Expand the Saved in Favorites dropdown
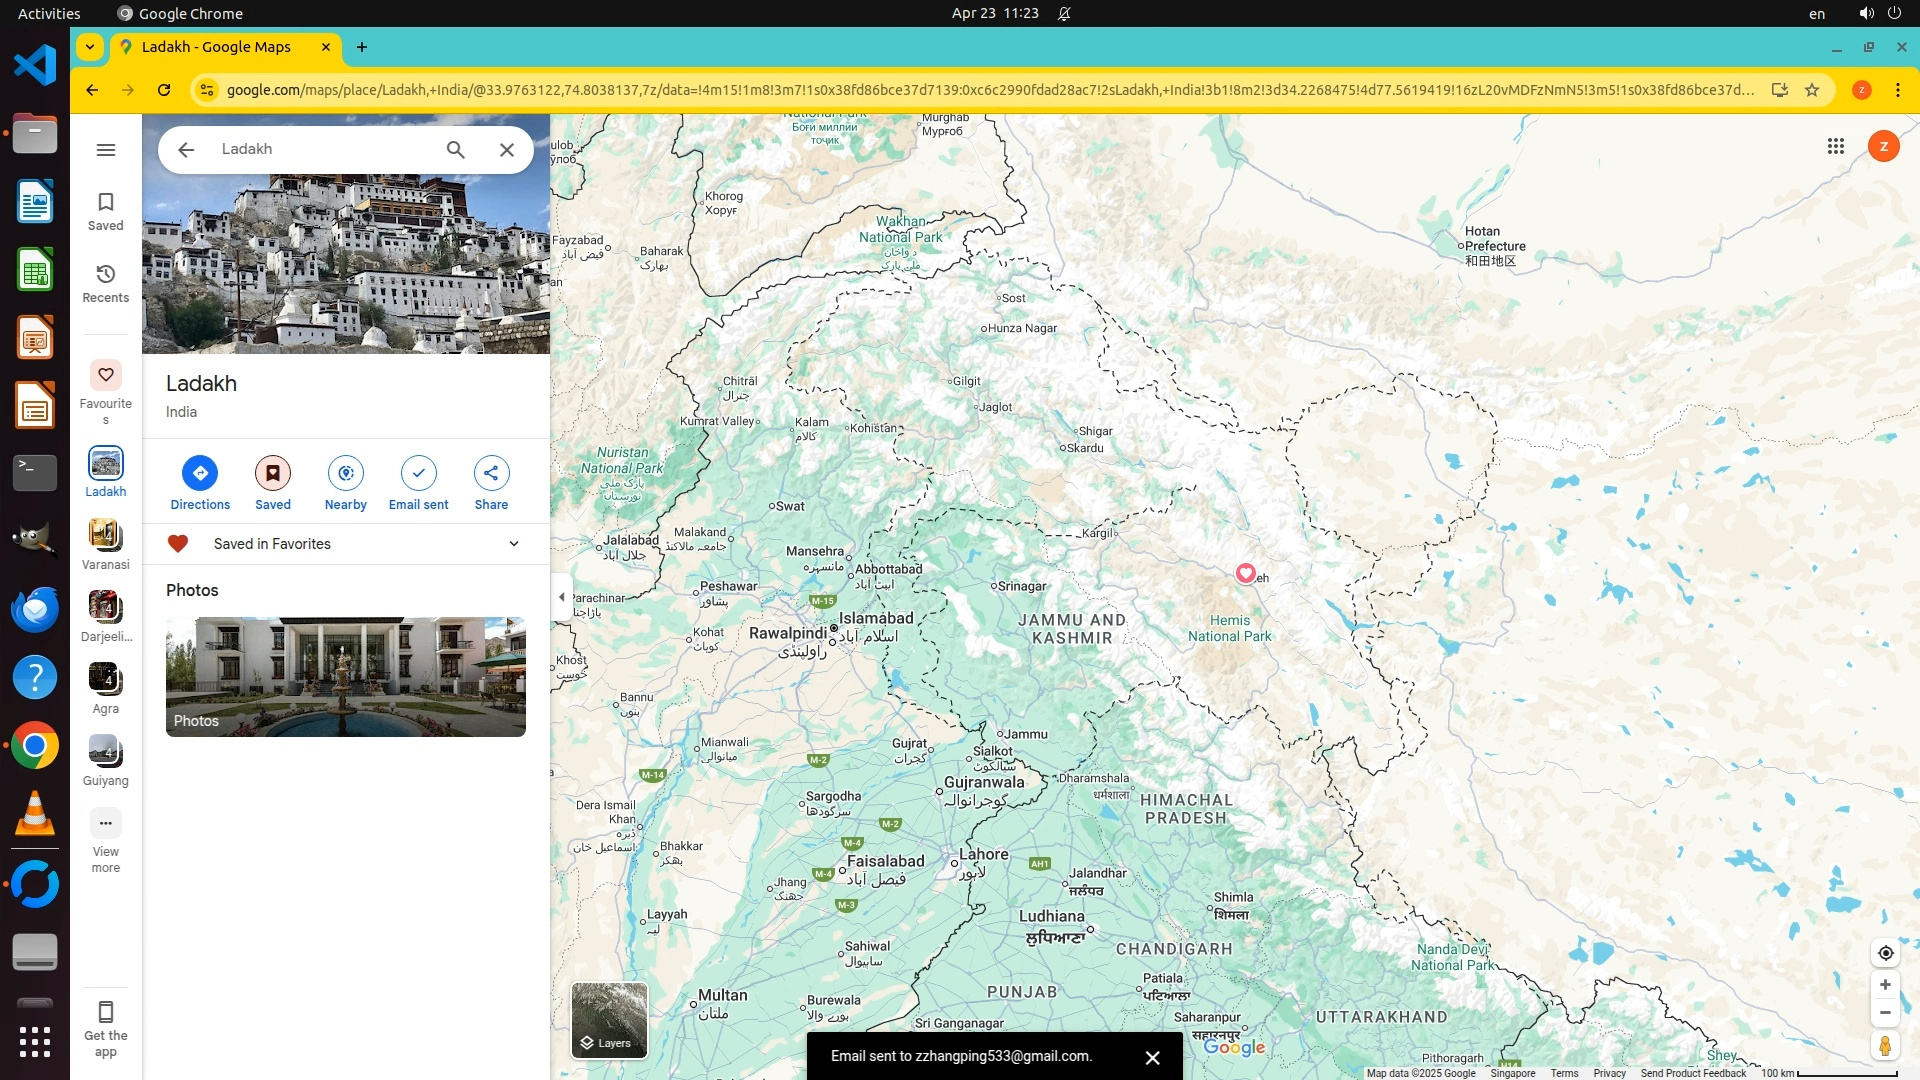The image size is (1920, 1080). tap(514, 544)
